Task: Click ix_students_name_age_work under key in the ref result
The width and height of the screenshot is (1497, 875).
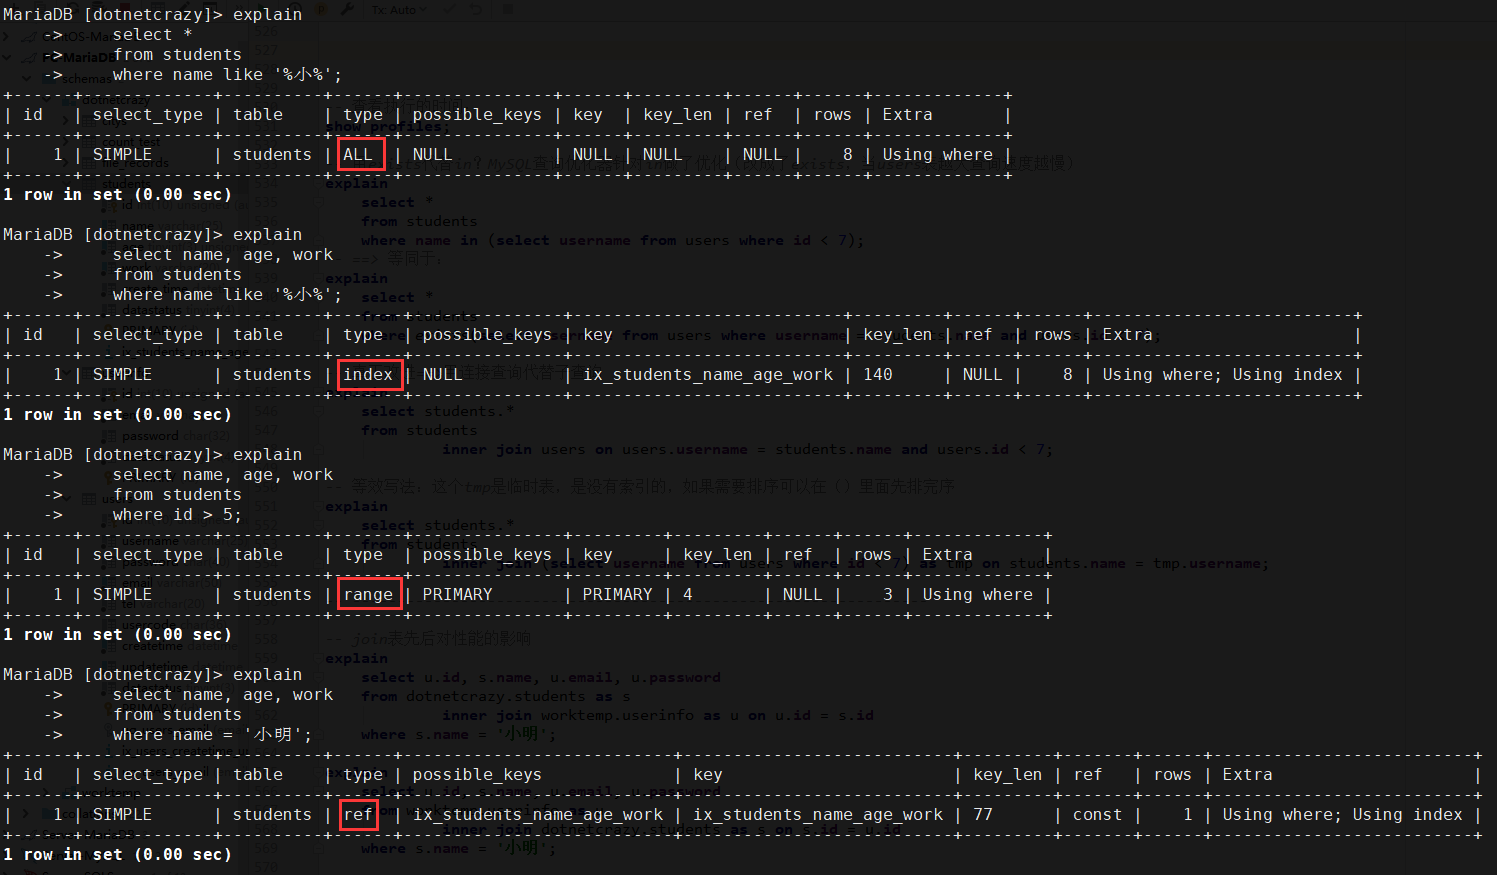Action: click(818, 815)
